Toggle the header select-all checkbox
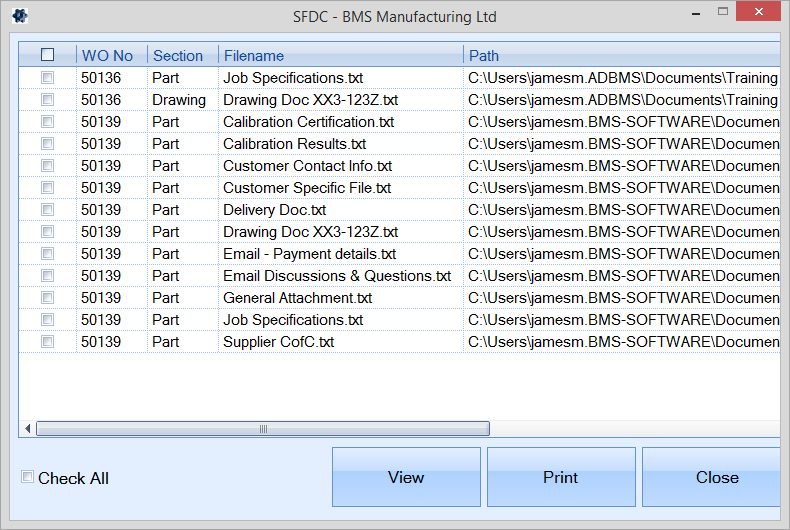 coord(47,55)
